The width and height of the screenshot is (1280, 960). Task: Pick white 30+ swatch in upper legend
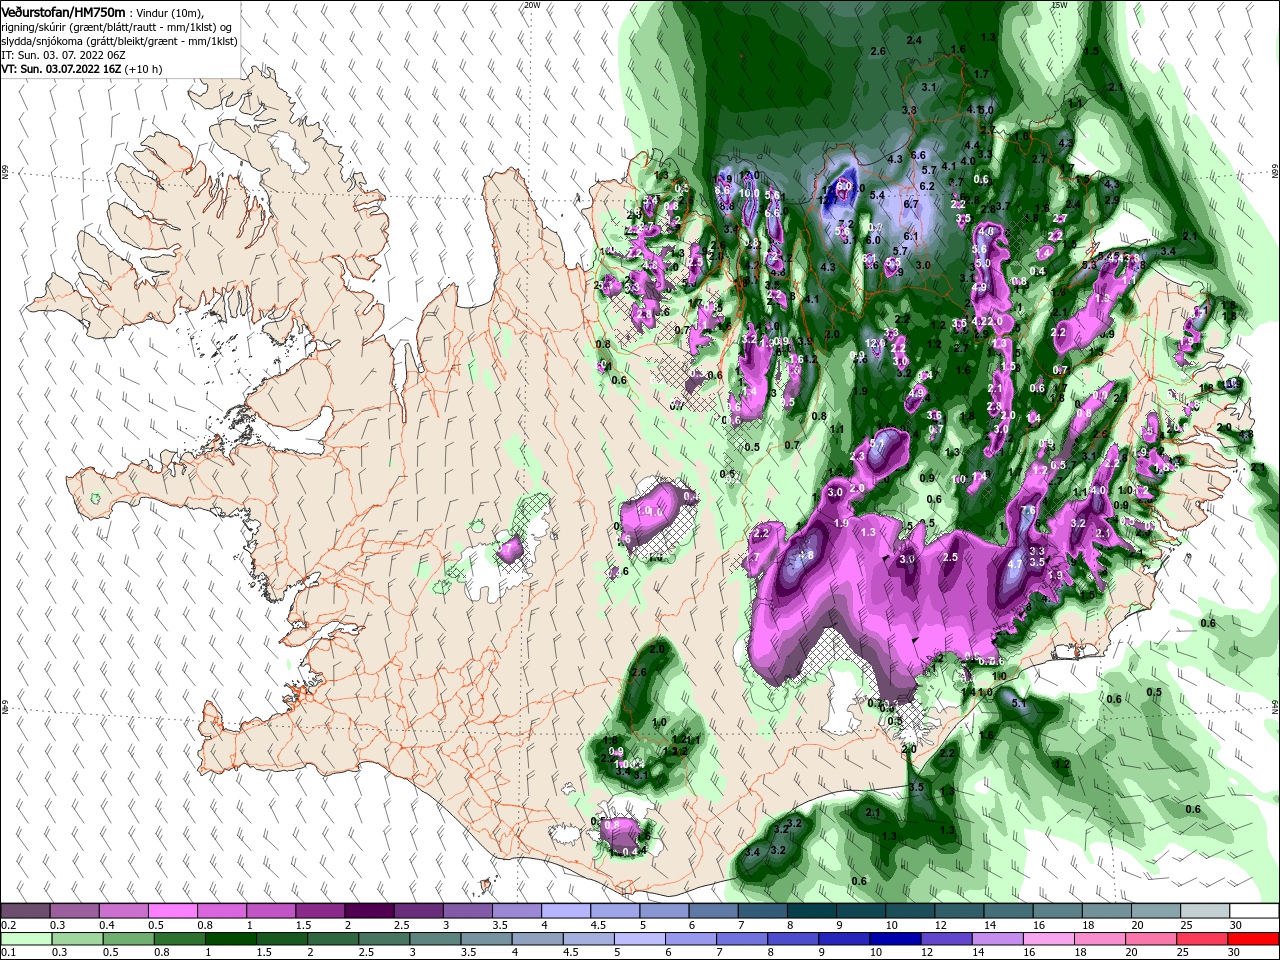(1255, 911)
